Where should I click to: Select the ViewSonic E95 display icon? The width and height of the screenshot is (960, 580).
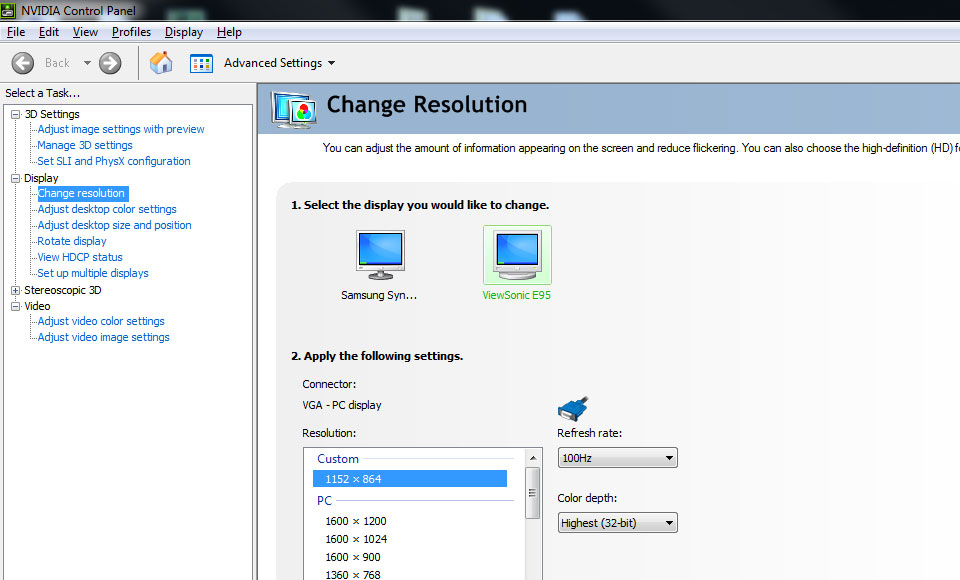(x=517, y=255)
